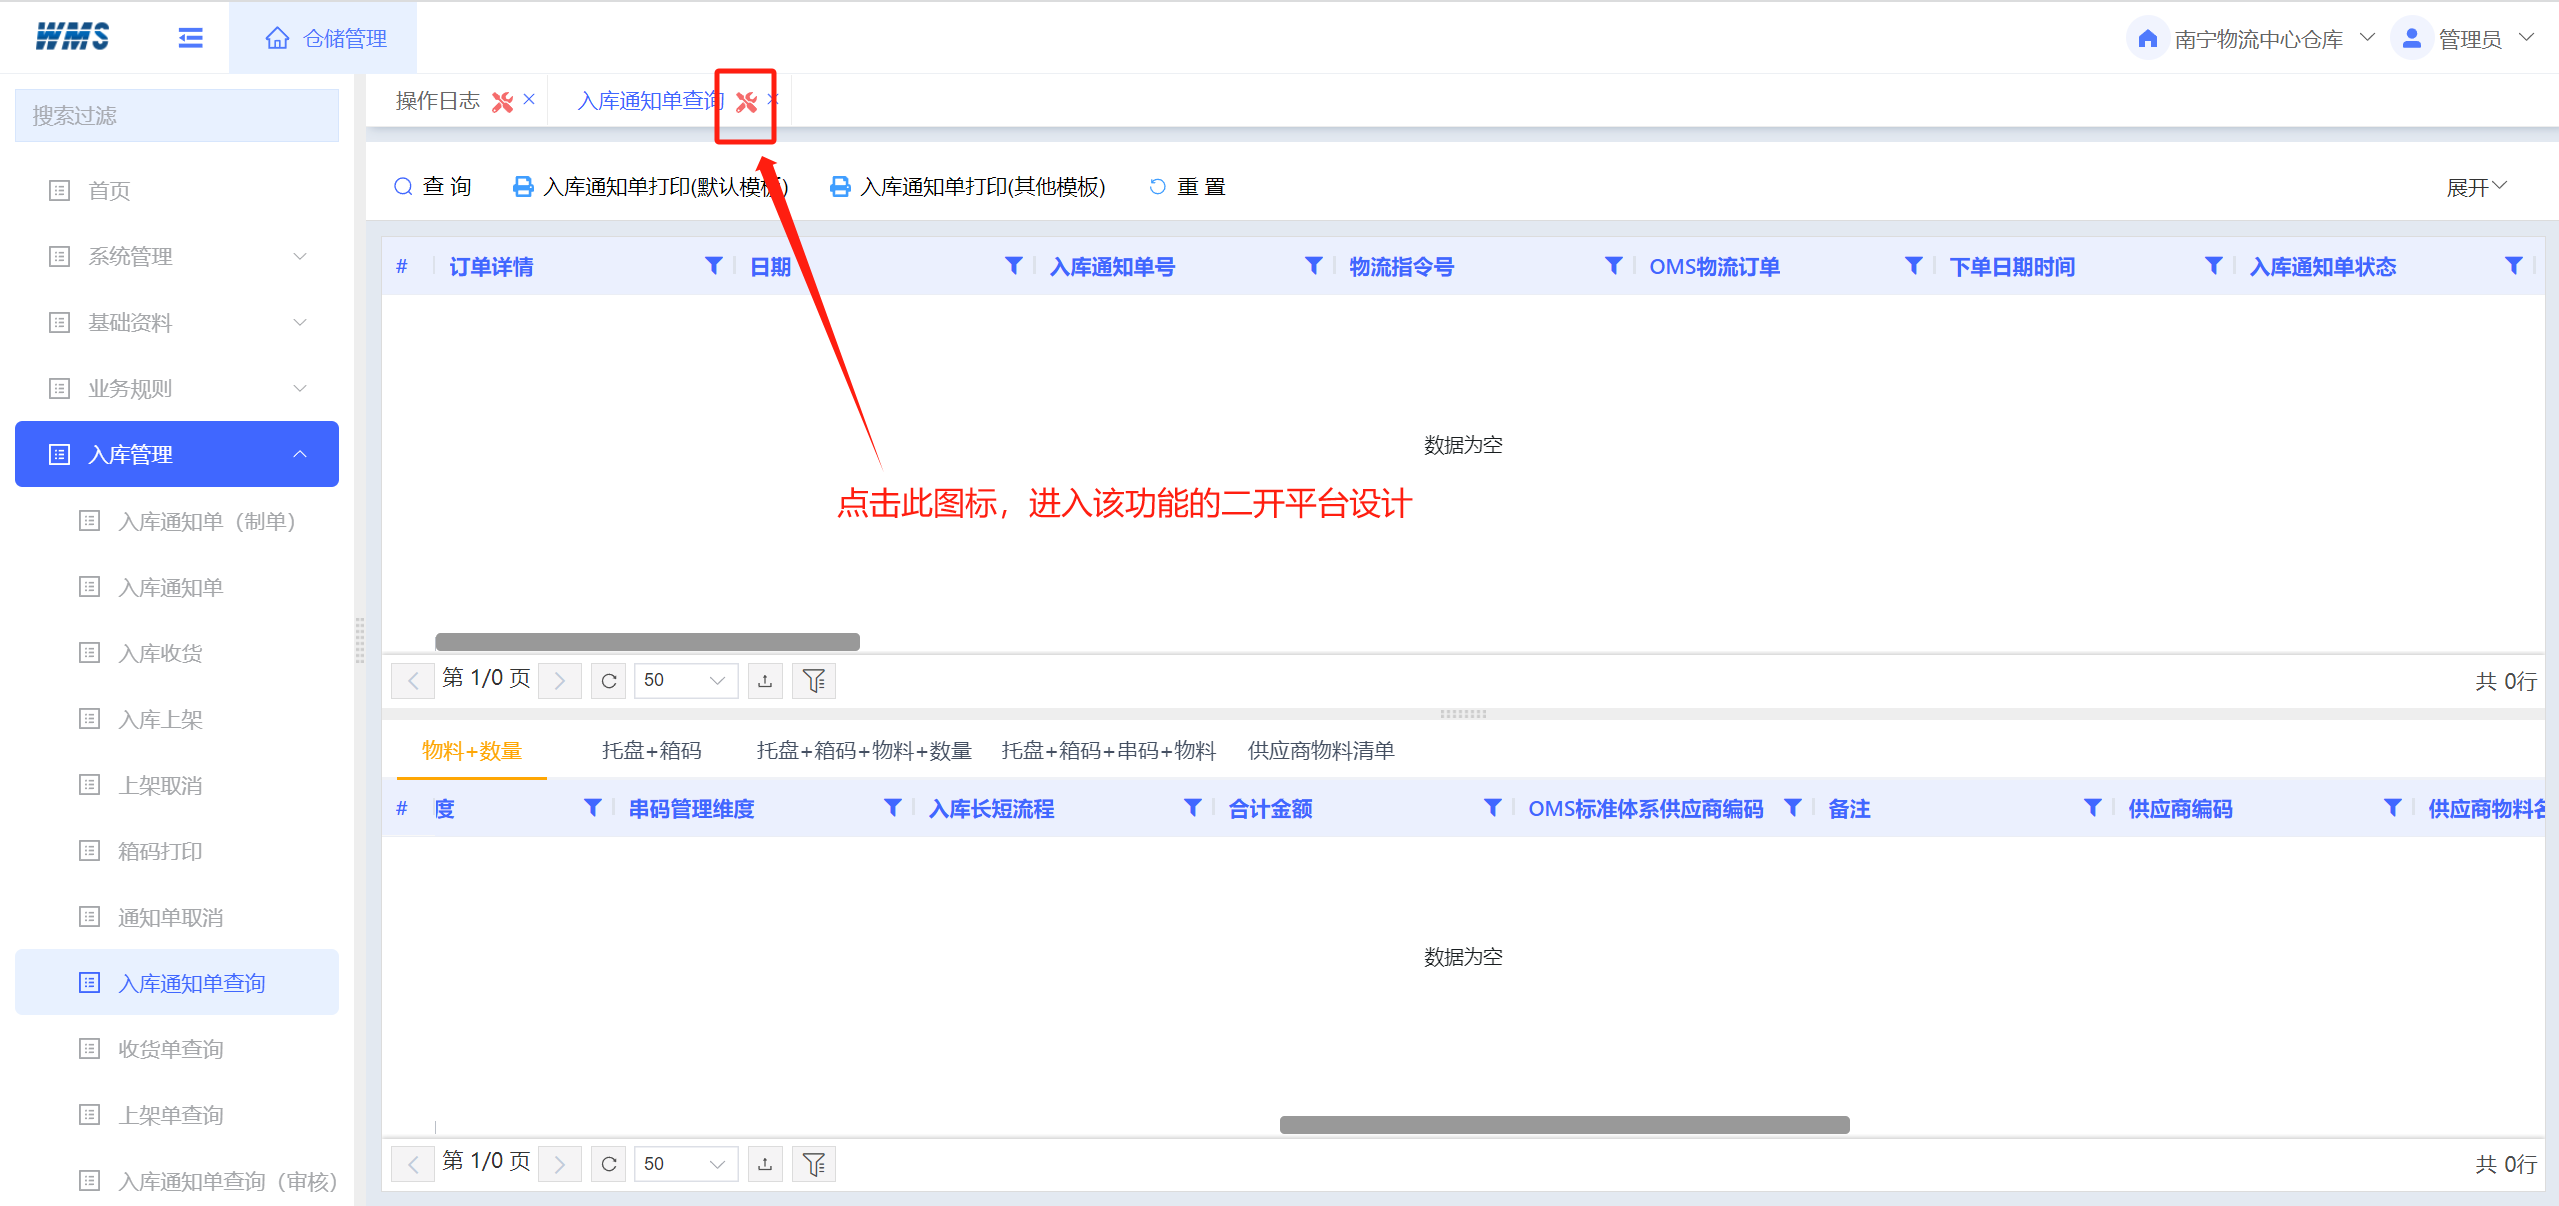The image size is (2559, 1206).
Task: Click the 搜索过滤 search field
Action: (177, 116)
